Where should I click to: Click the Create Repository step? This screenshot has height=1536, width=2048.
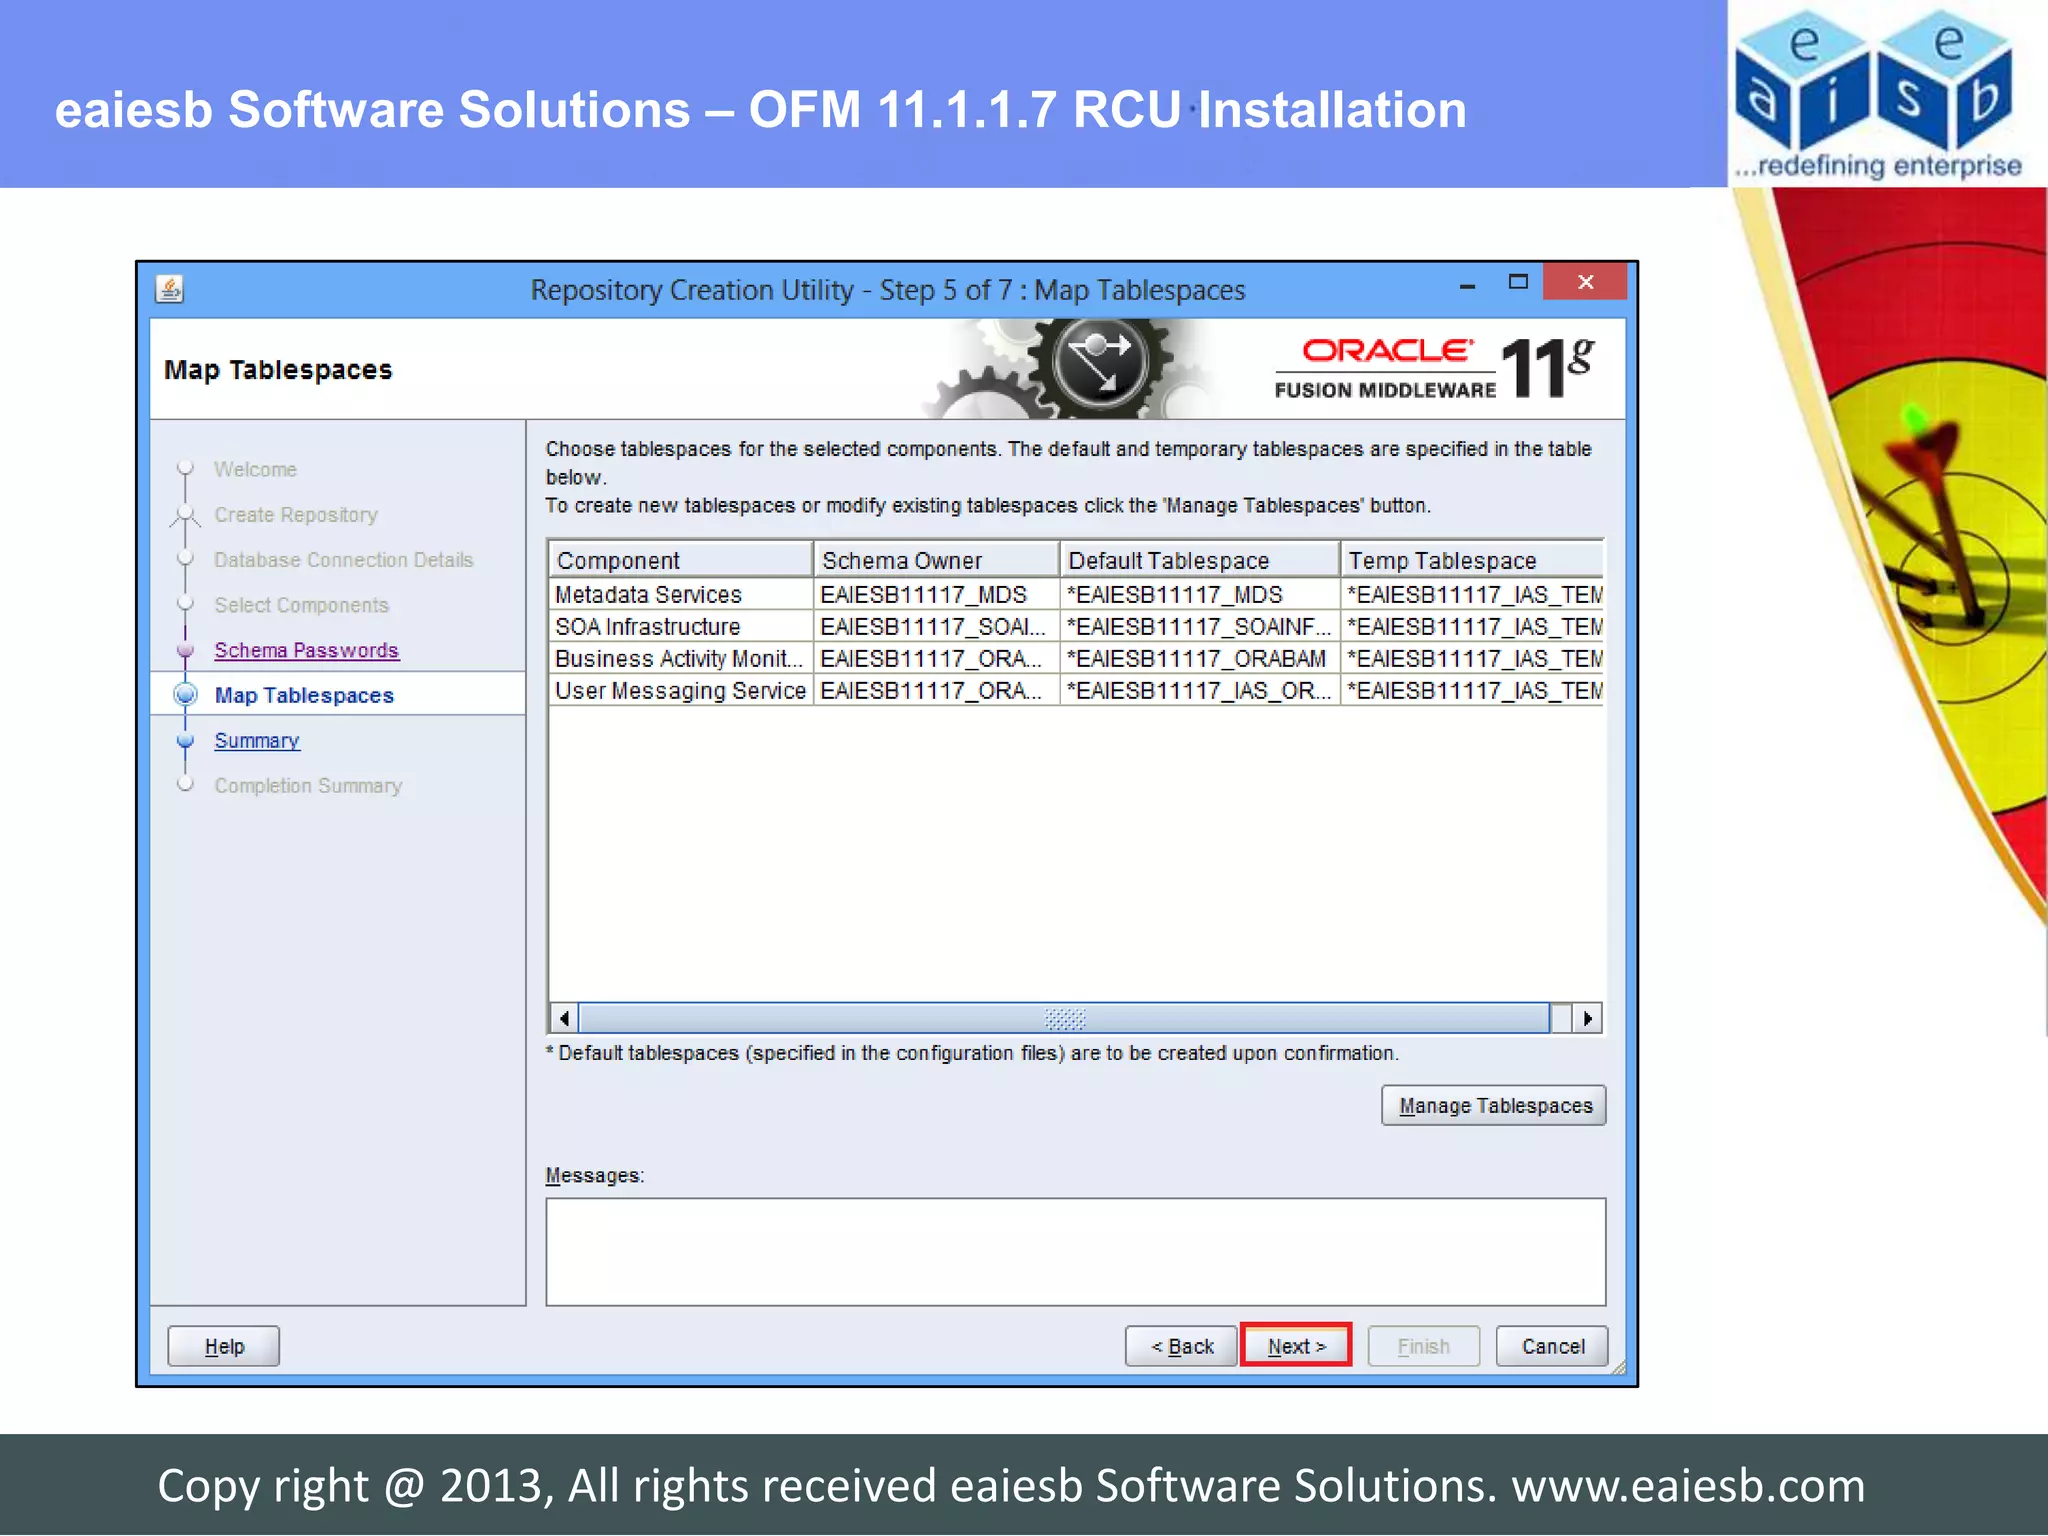pos(296,515)
